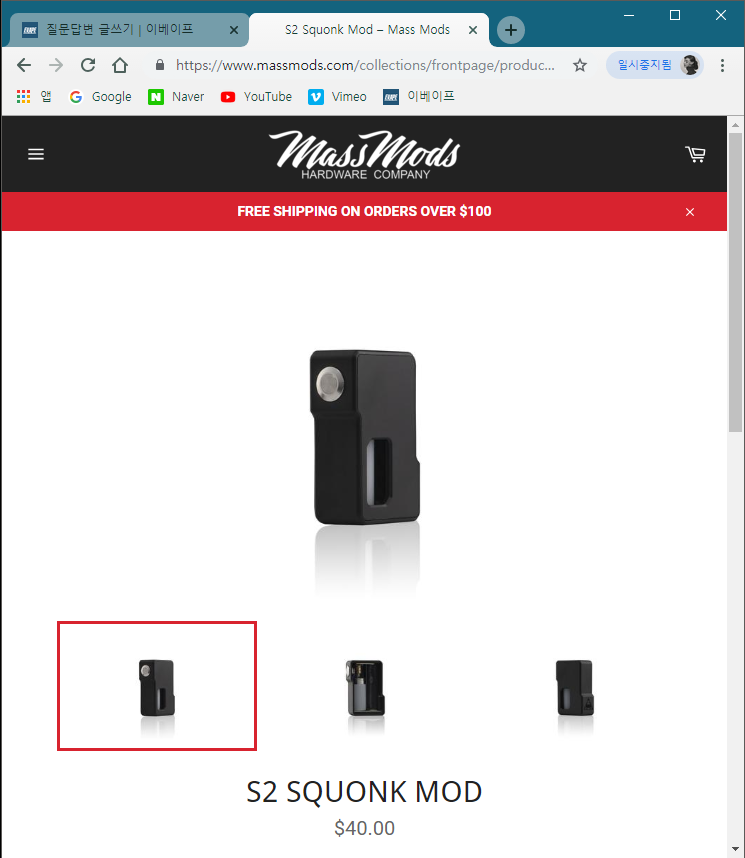Open the hamburger navigation menu

36,154
